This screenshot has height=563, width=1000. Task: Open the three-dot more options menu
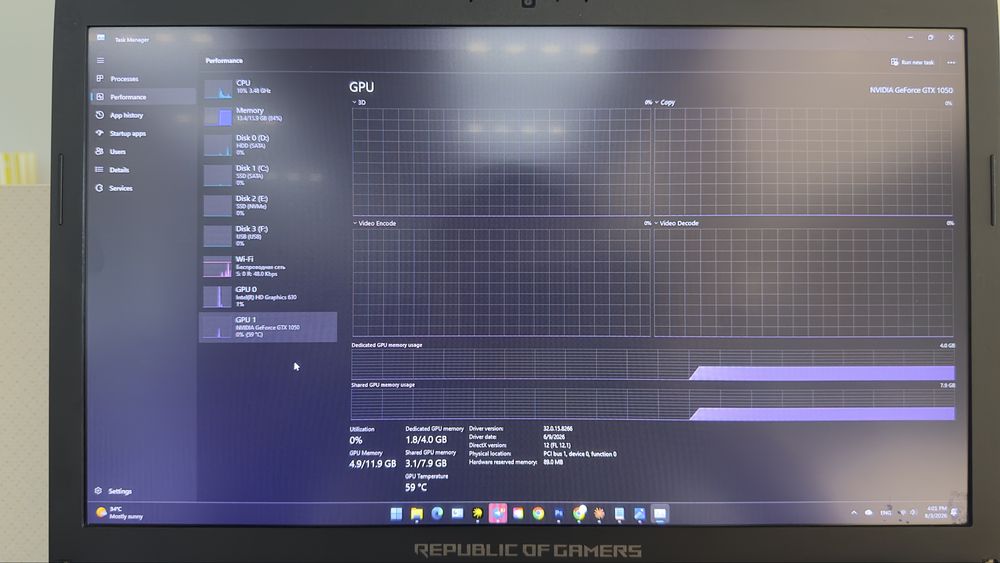[x=951, y=62]
